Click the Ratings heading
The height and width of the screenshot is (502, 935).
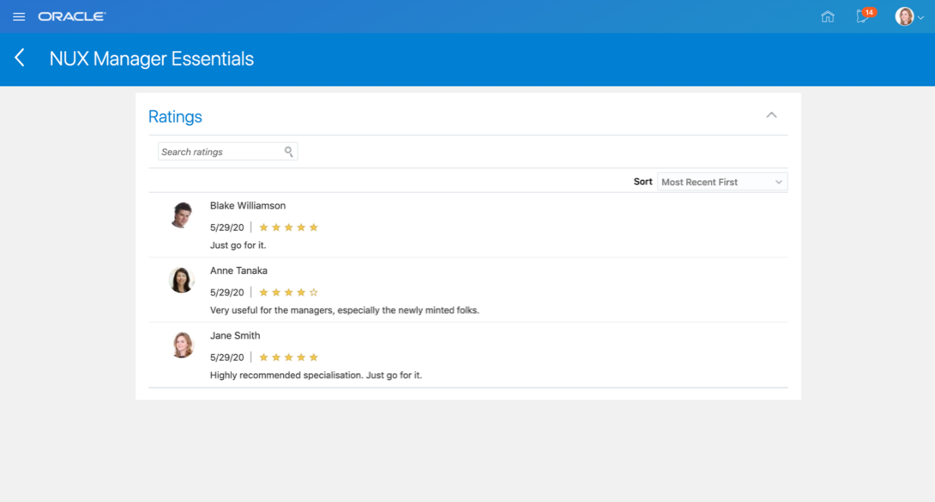(x=175, y=116)
